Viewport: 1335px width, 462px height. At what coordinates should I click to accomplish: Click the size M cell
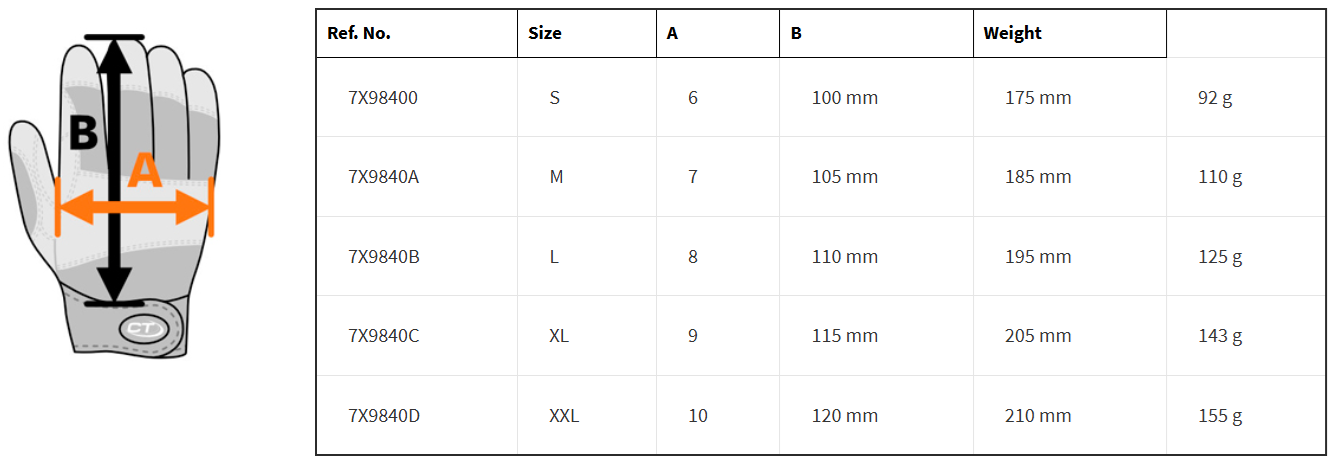click(x=556, y=177)
